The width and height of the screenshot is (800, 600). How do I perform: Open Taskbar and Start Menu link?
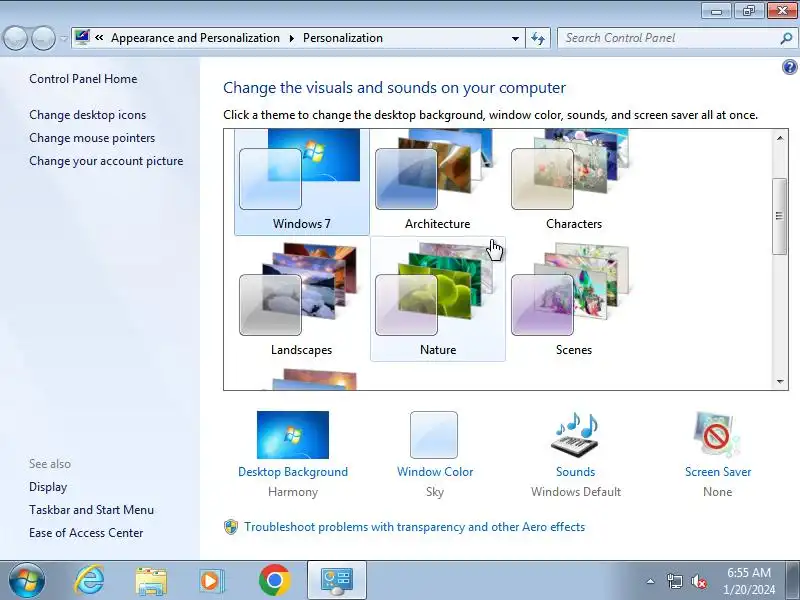coord(91,510)
